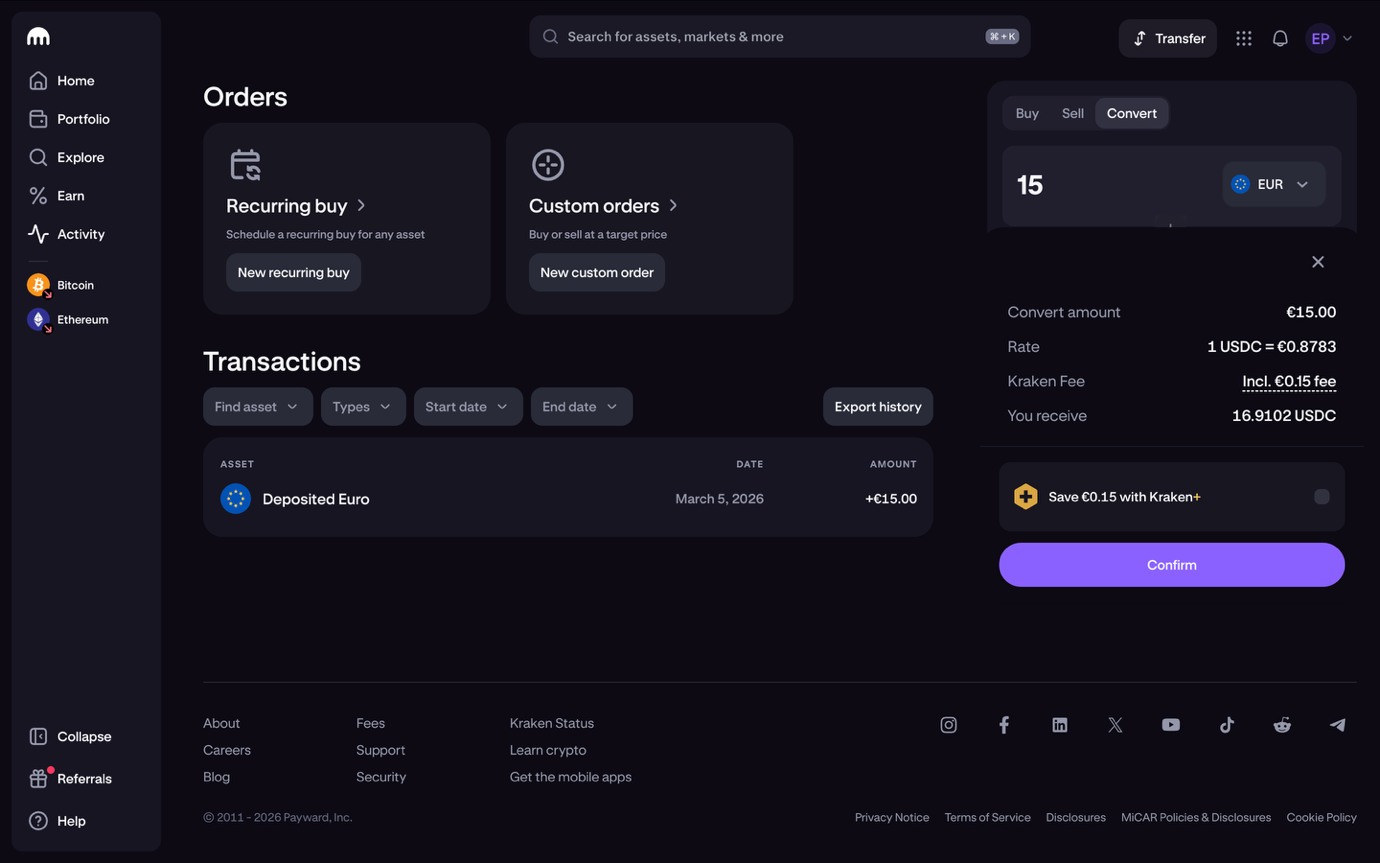Click the Kraken logo in the sidebar
Viewport: 1380px width, 863px height.
coord(38,37)
